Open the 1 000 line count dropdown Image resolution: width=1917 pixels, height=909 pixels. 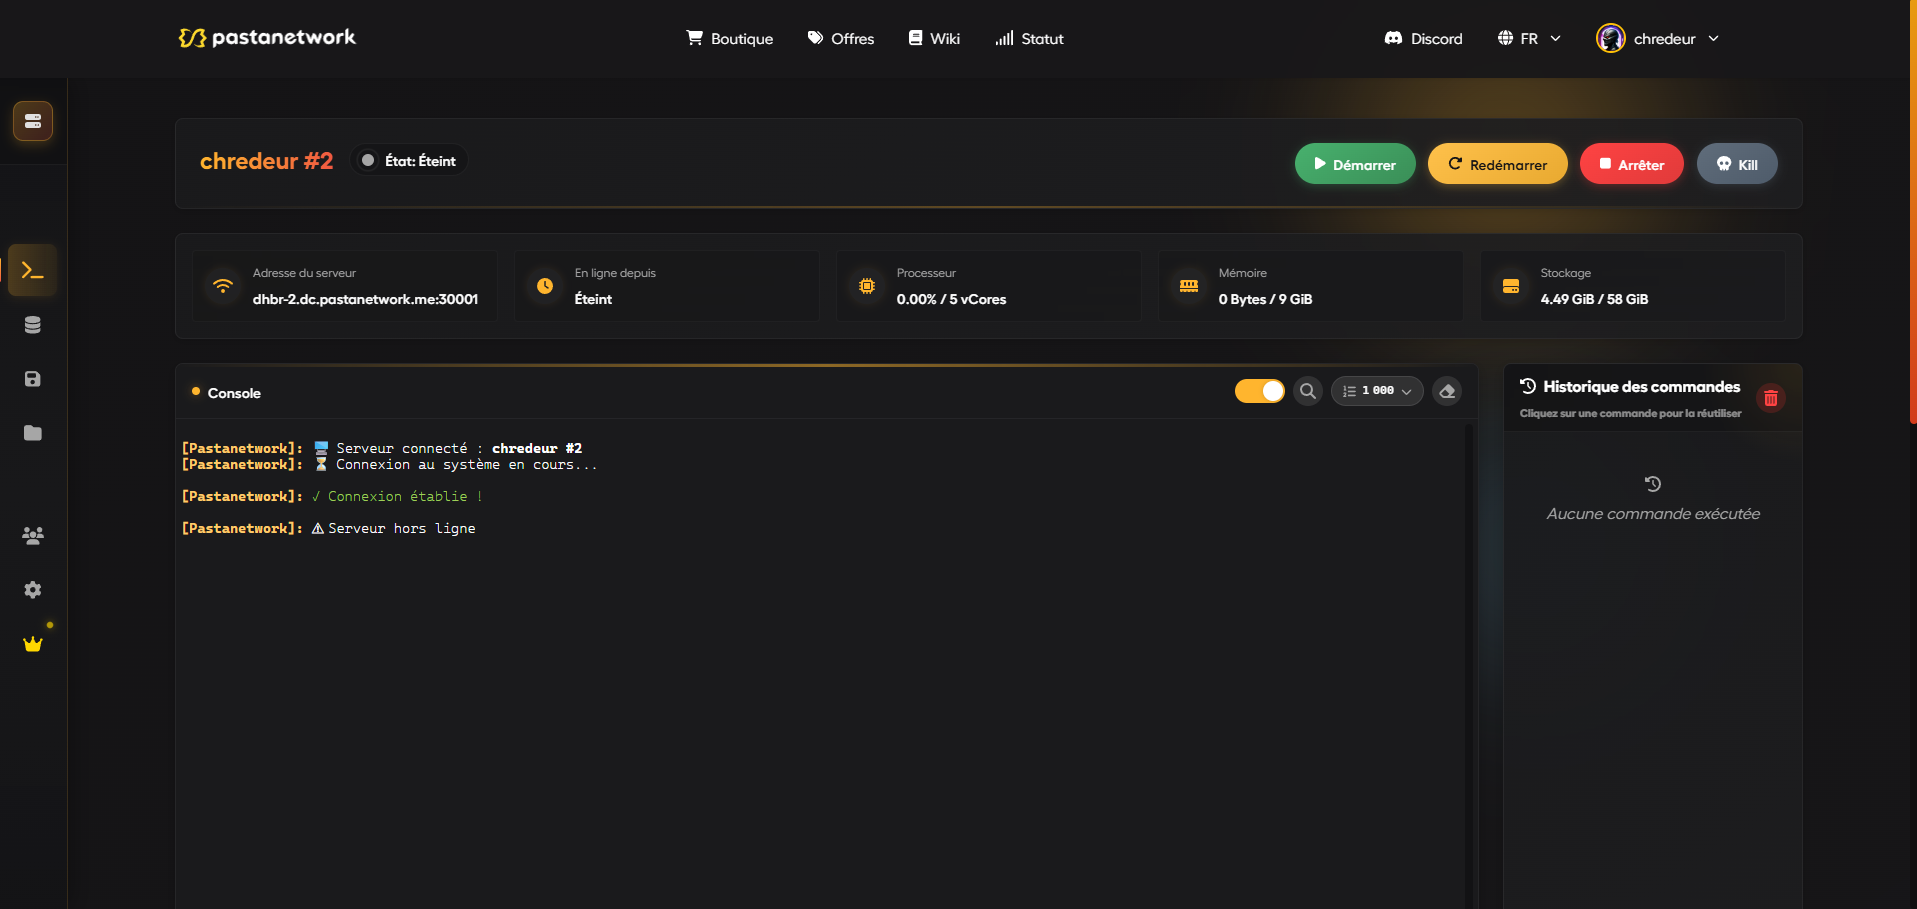pyautogui.click(x=1377, y=391)
